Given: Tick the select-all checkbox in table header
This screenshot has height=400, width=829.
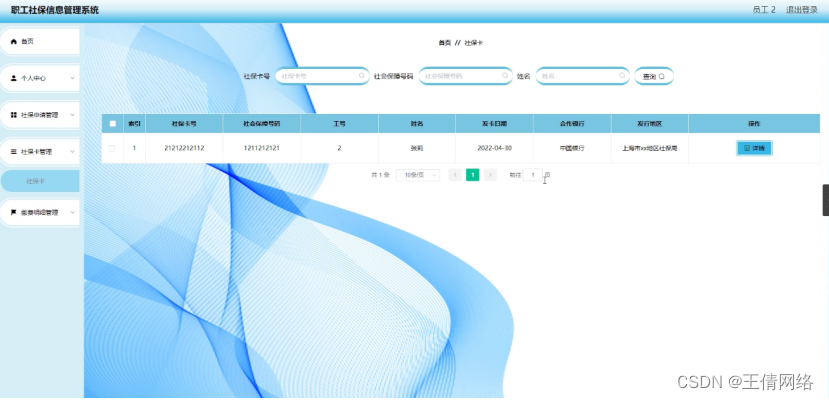Looking at the screenshot, I should pos(112,124).
